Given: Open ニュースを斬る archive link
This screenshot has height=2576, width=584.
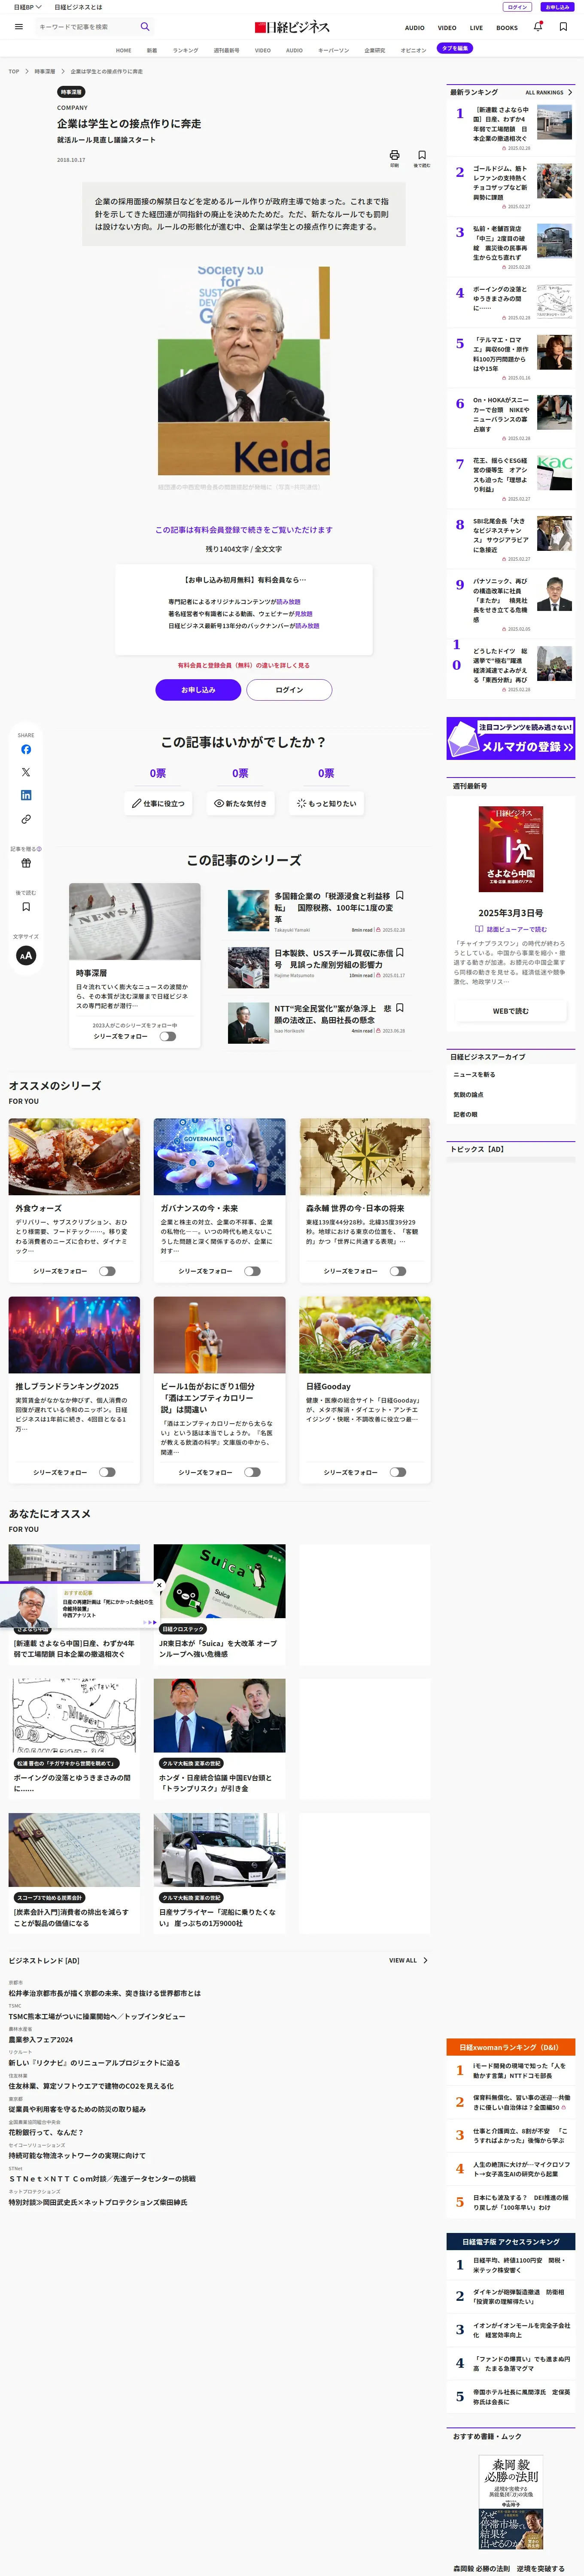Looking at the screenshot, I should [x=474, y=1075].
